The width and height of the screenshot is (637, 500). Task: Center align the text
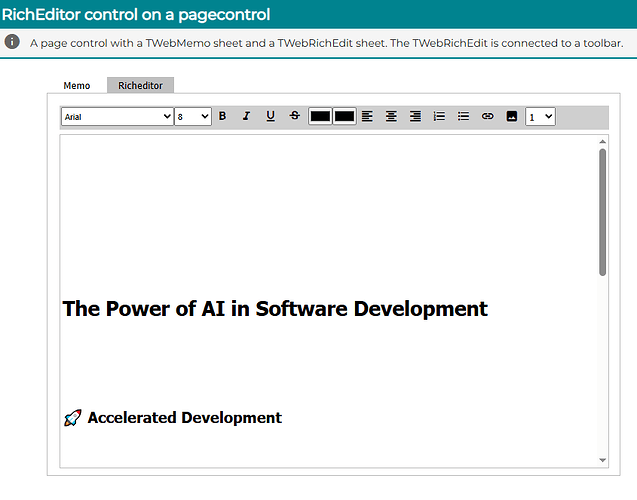point(391,116)
